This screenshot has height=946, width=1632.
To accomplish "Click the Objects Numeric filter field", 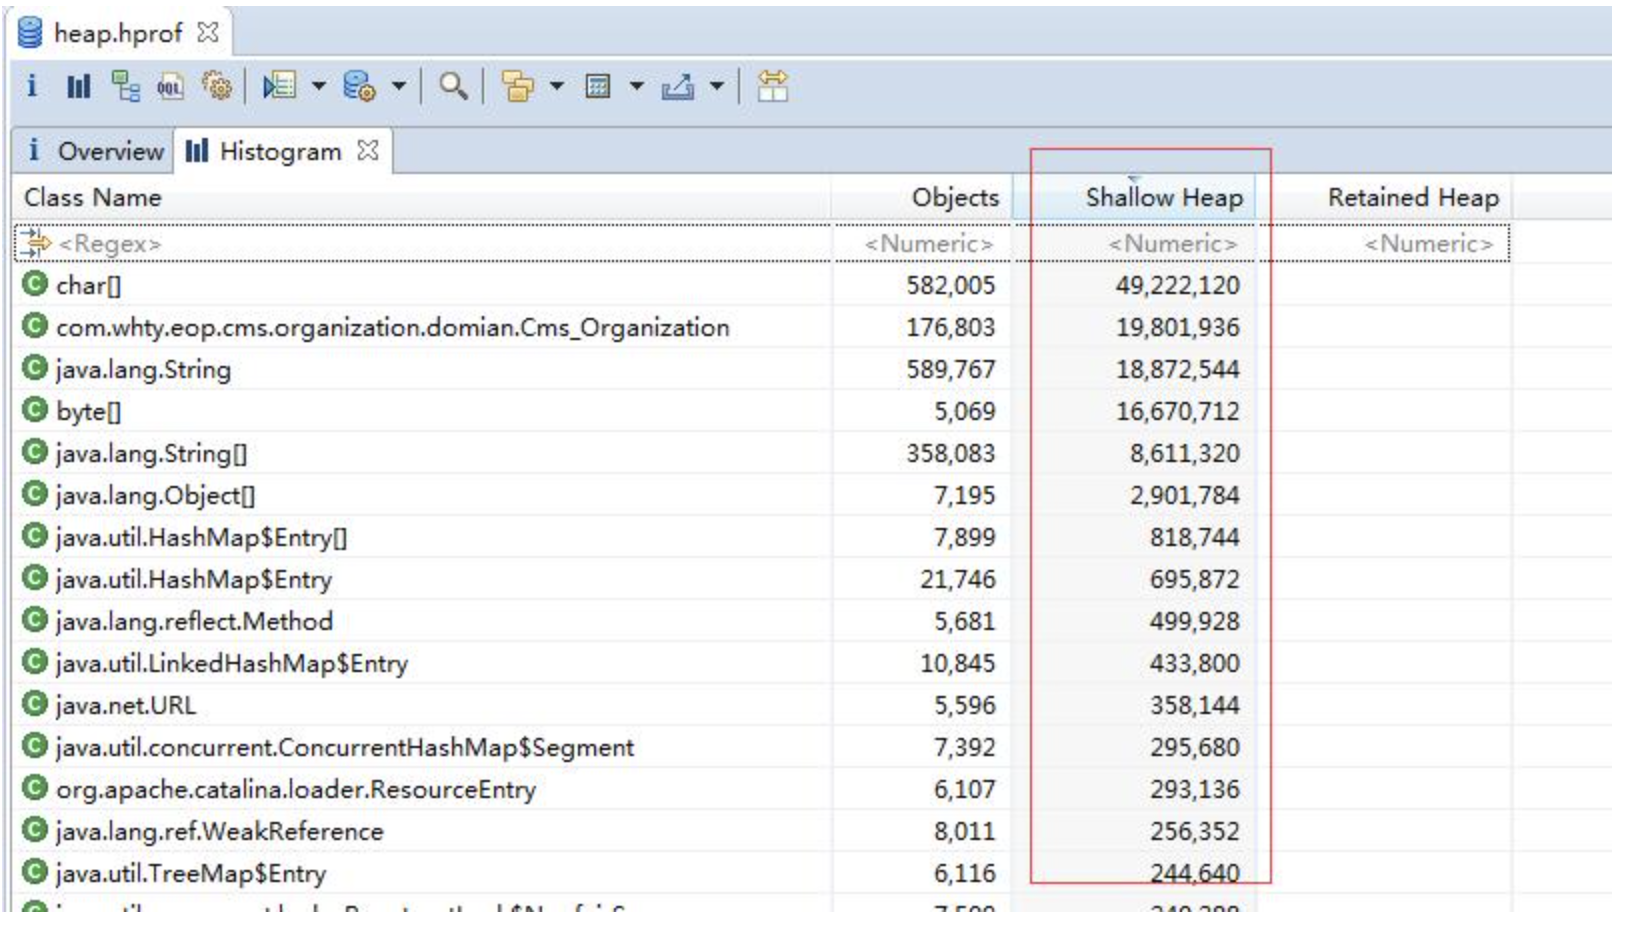I will click(x=922, y=243).
